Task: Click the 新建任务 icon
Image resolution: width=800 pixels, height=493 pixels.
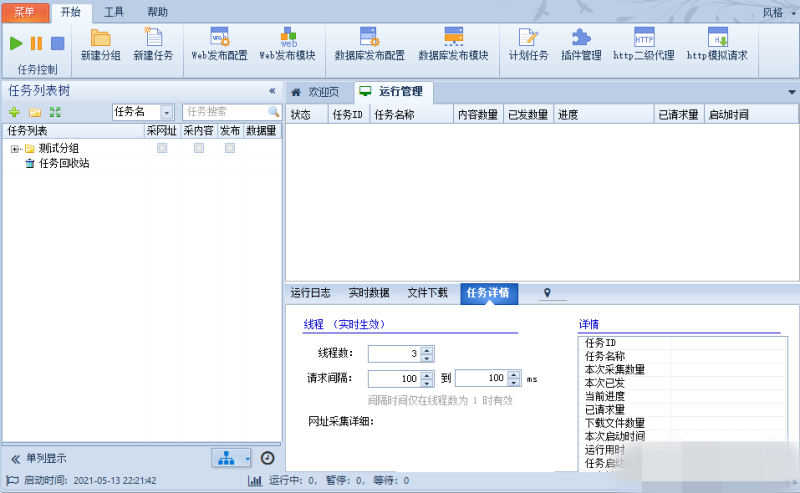Action: tap(152, 39)
